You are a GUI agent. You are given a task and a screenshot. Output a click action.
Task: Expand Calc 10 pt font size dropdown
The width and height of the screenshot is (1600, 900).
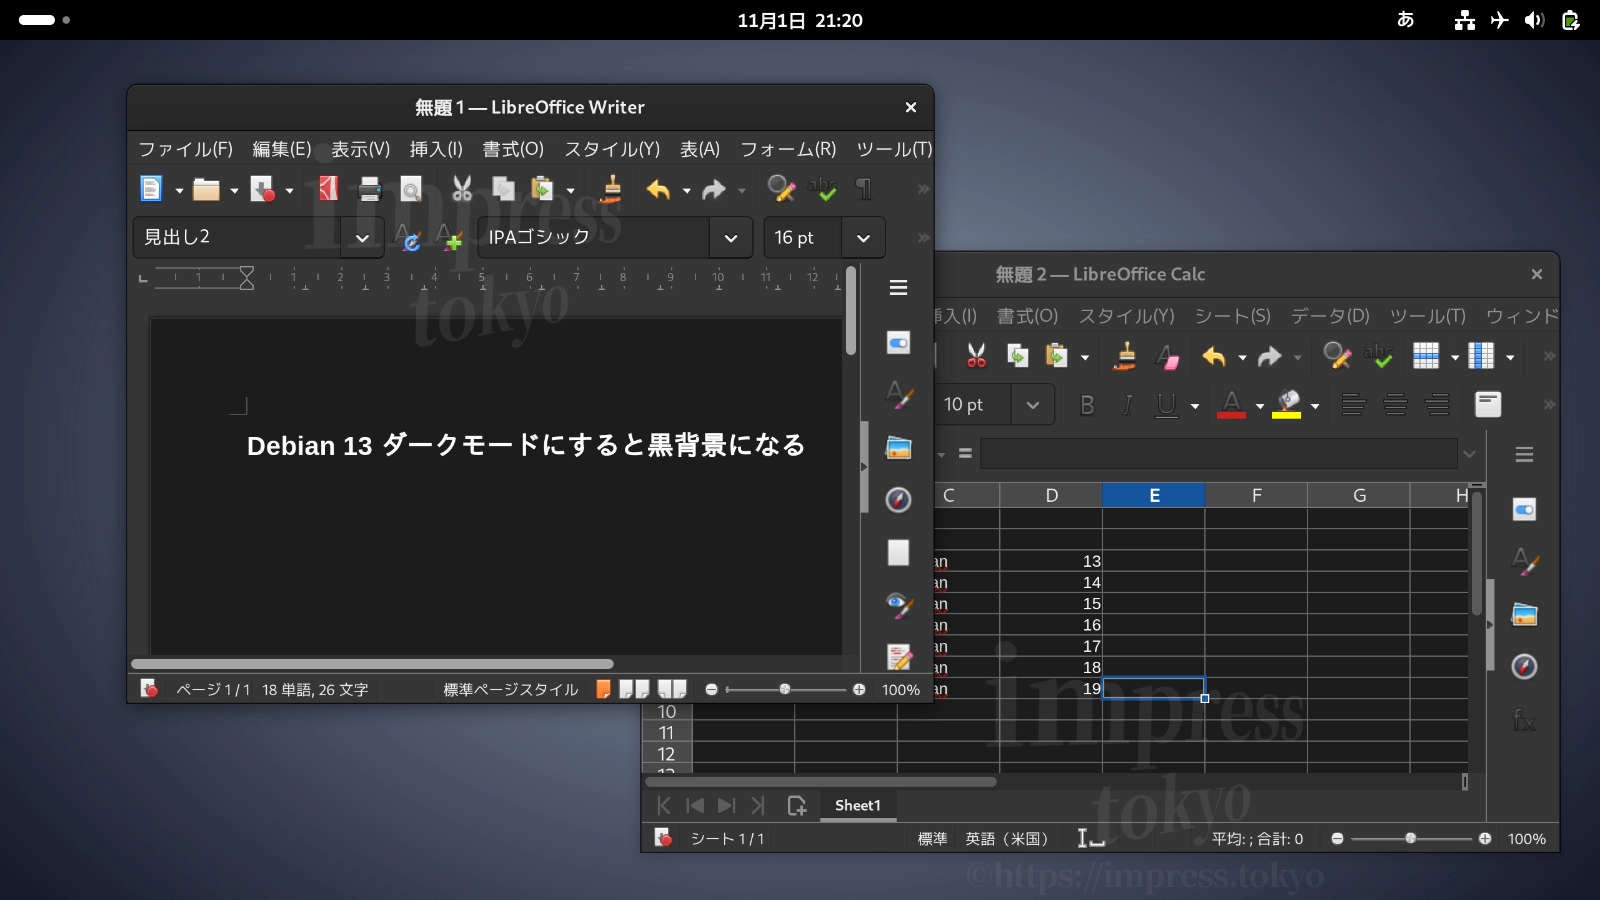pyautogui.click(x=1033, y=405)
